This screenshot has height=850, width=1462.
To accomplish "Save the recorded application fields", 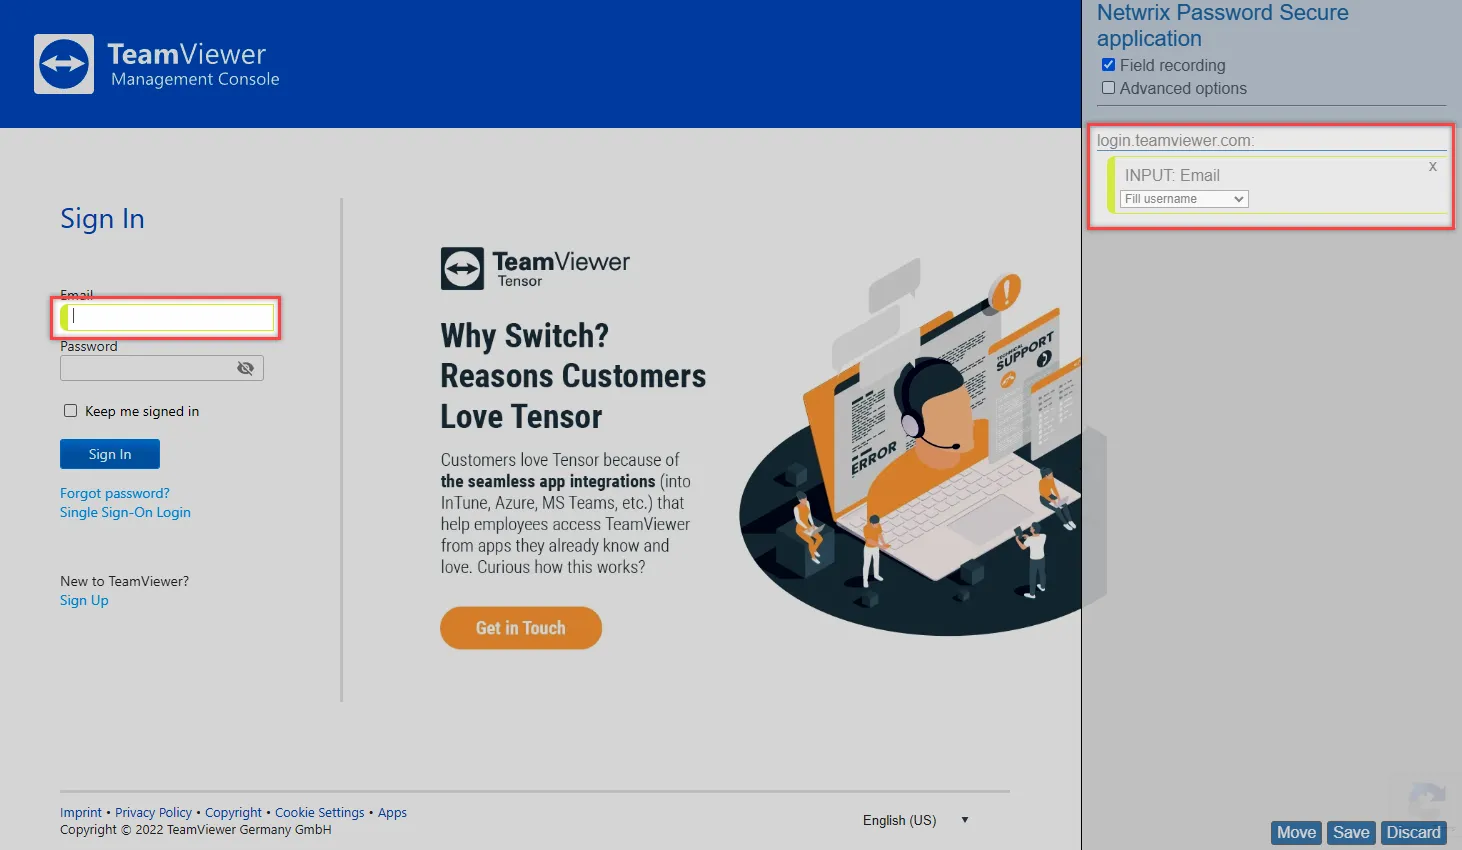I will 1351,833.
